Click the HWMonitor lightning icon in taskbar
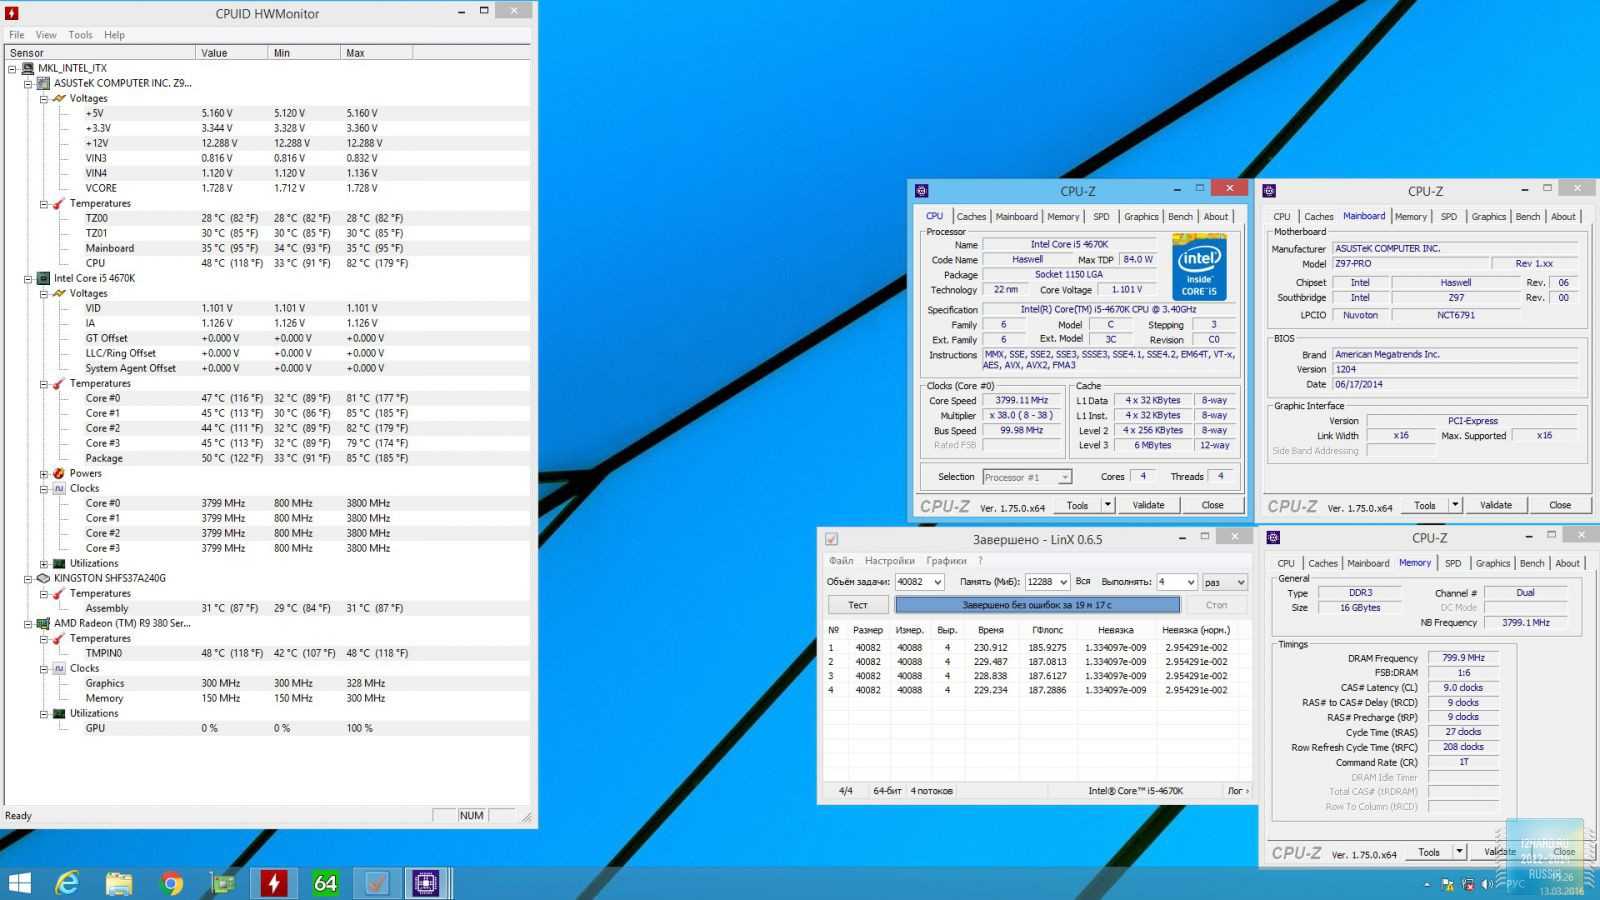The height and width of the screenshot is (900, 1600). (x=273, y=883)
